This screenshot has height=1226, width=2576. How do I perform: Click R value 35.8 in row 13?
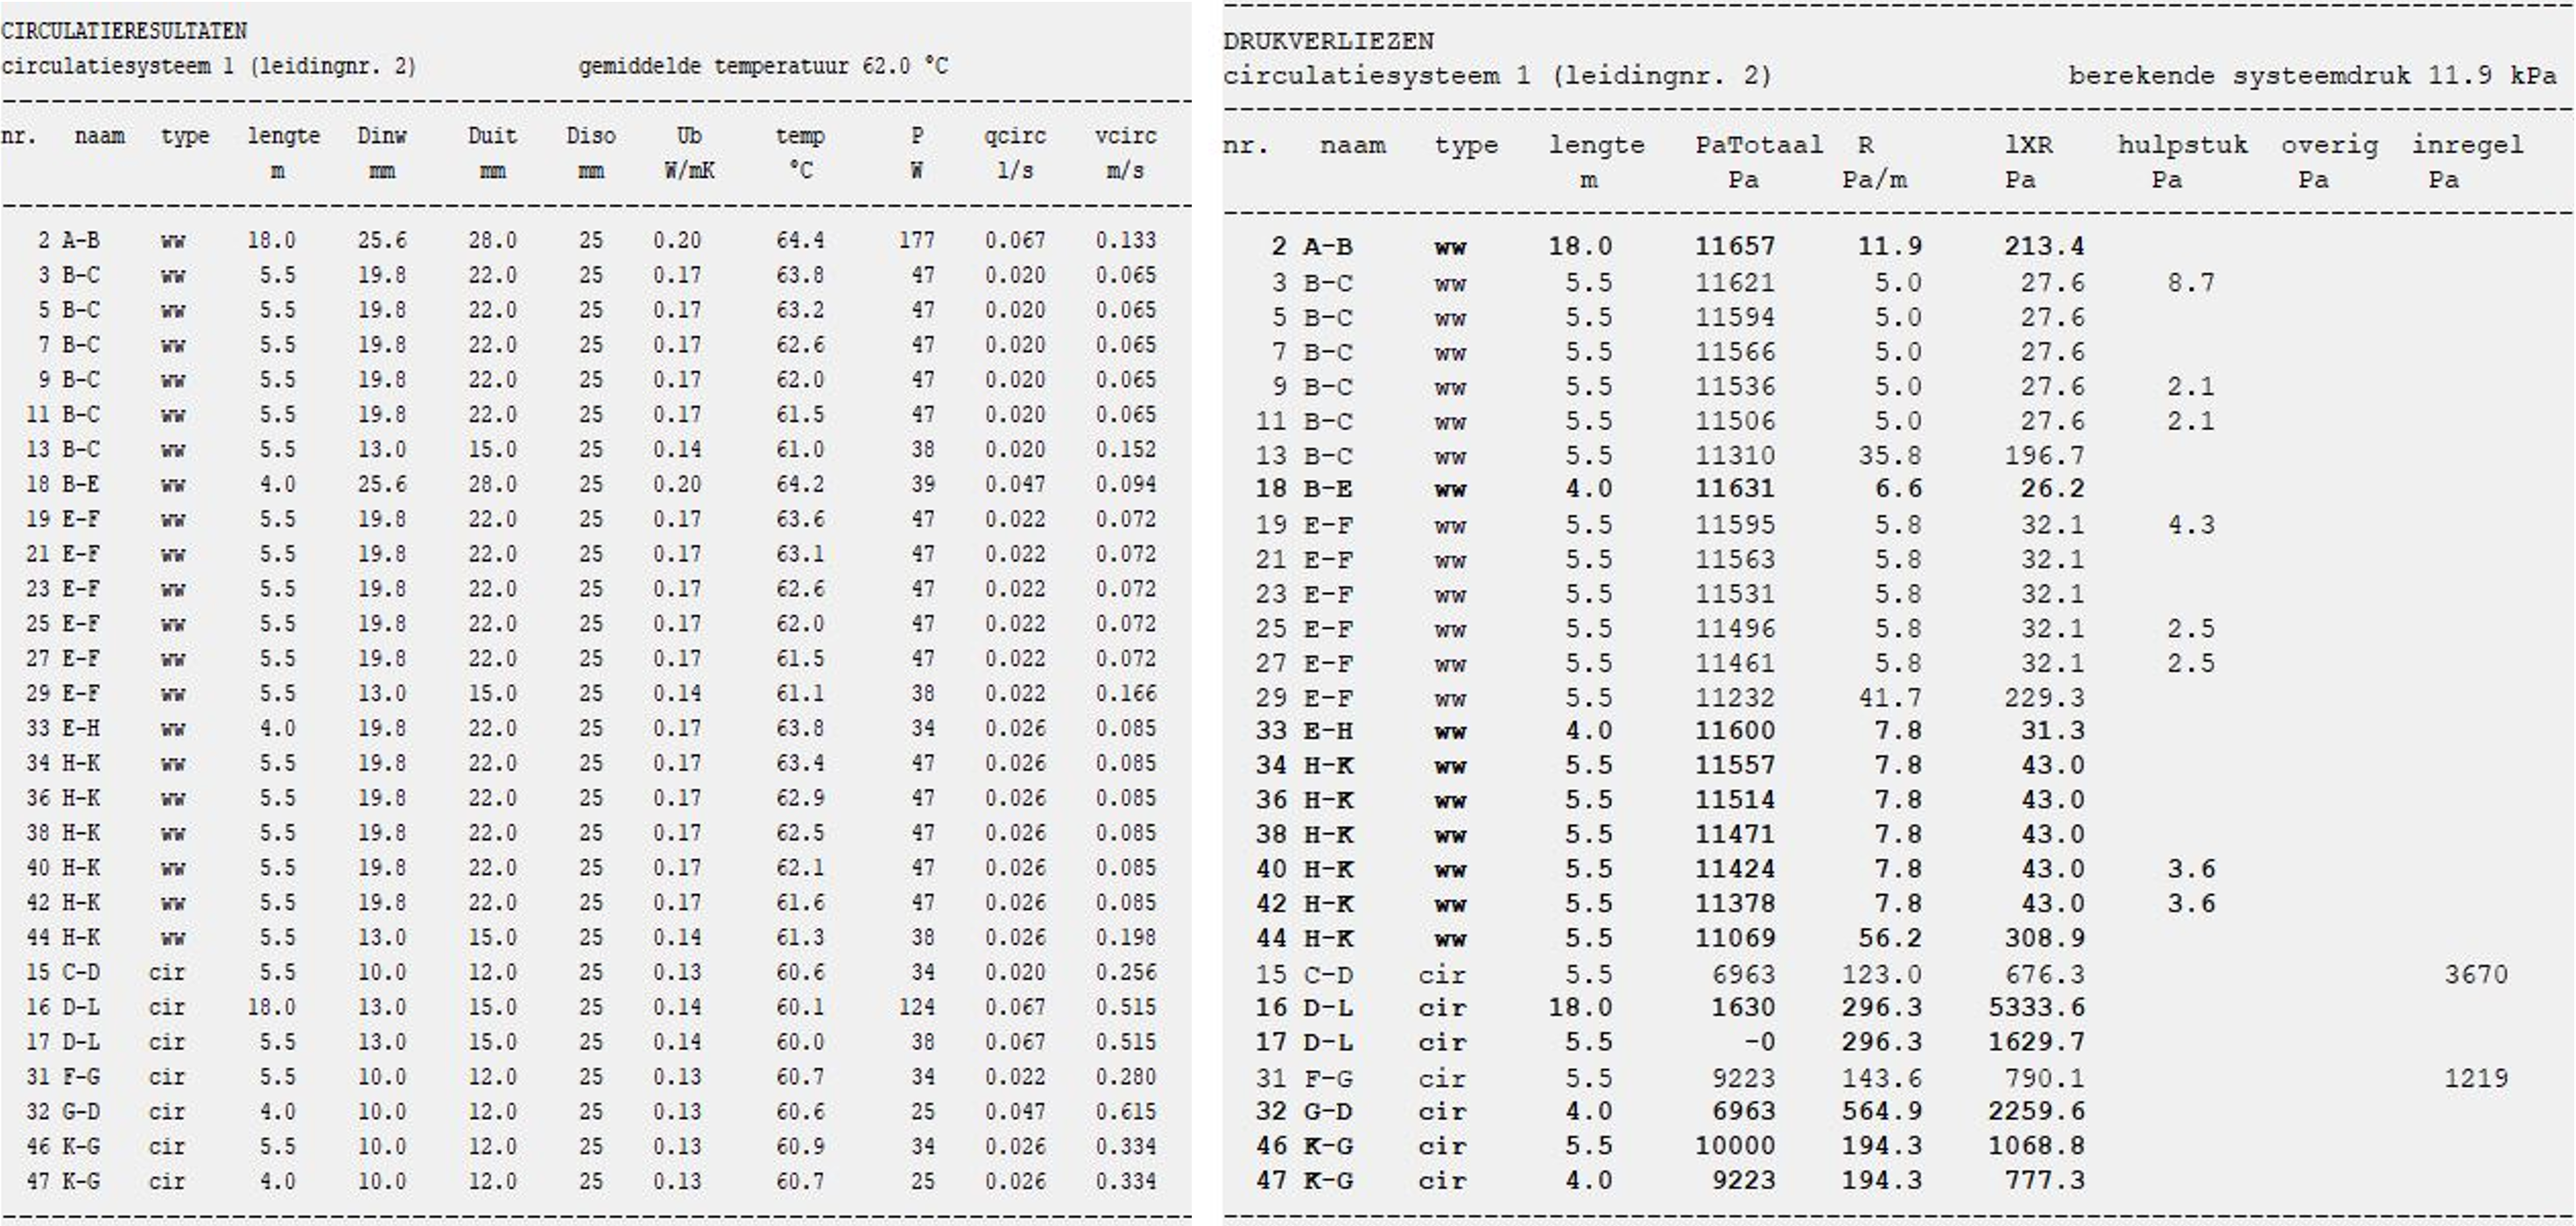(x=1889, y=456)
